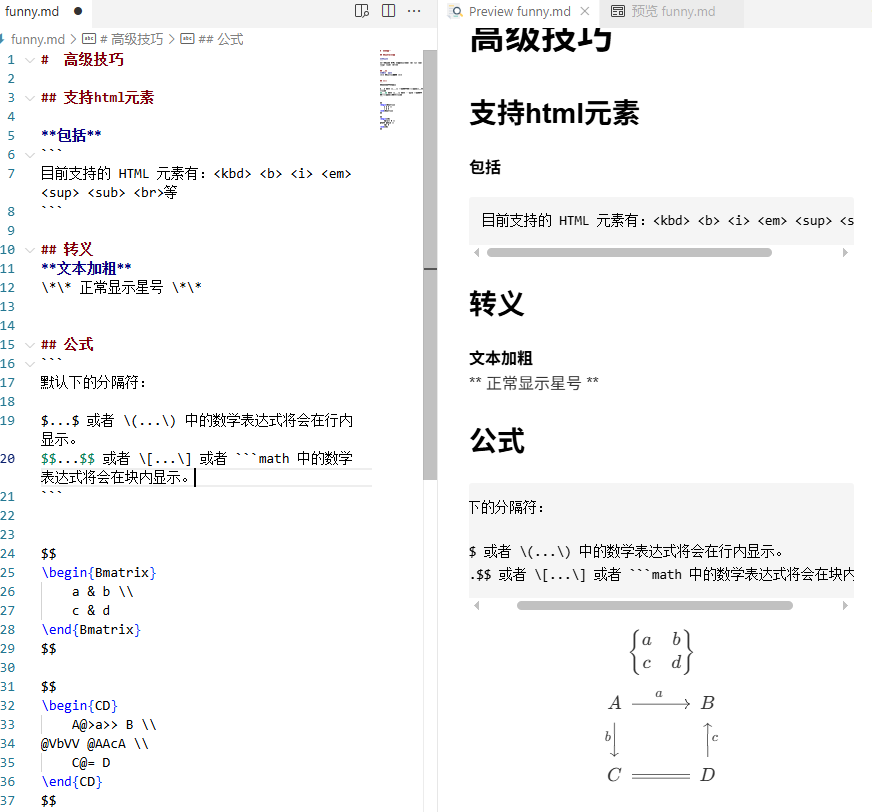Viewport: 872px width, 812px height.
Task: Click the \begin{Bmatrix} line in editor
Action: [98, 573]
